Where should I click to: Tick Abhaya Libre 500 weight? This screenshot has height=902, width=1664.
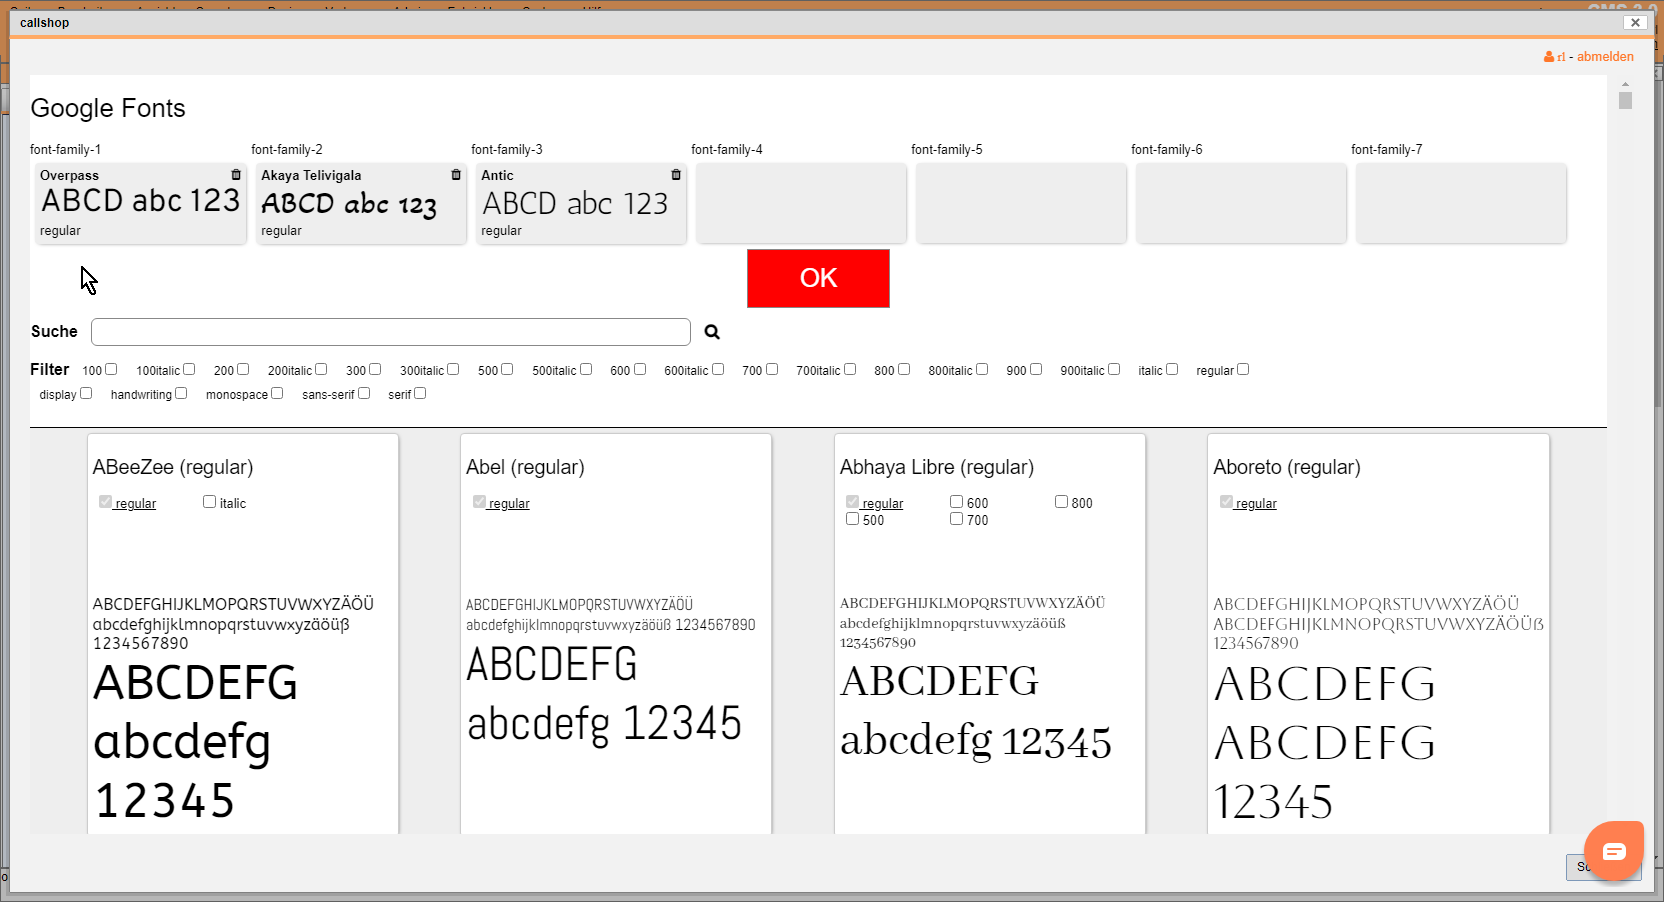[852, 519]
